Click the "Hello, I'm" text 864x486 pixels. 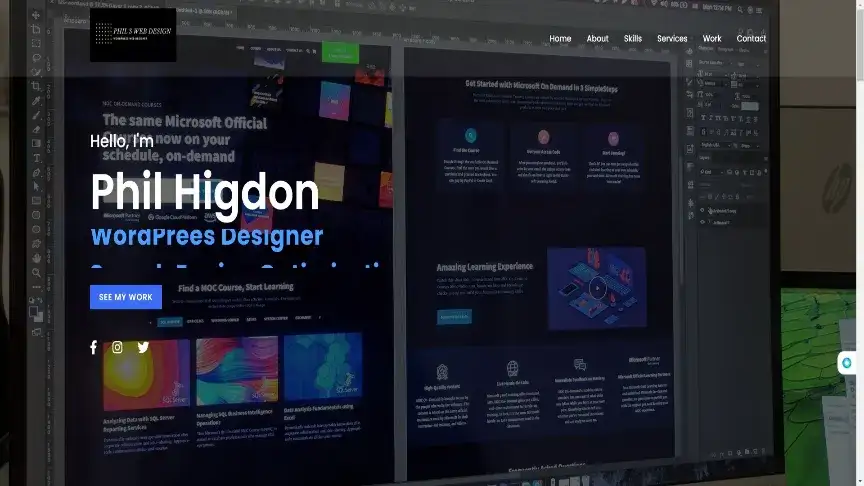click(x=122, y=141)
